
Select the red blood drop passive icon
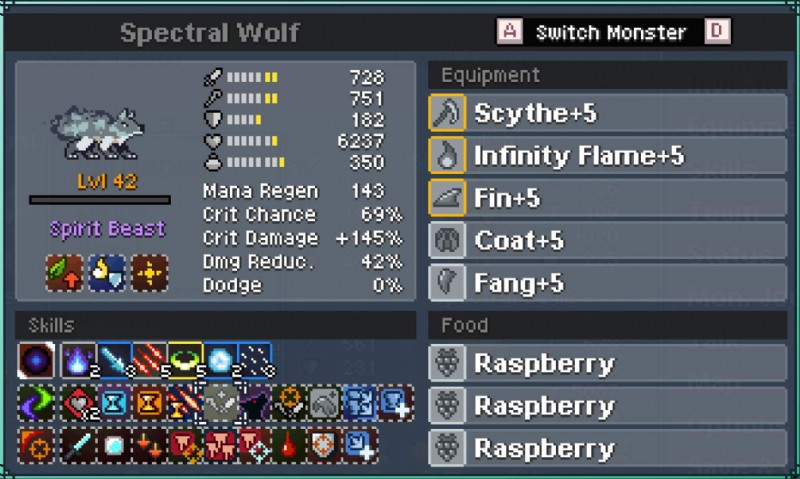coord(289,446)
